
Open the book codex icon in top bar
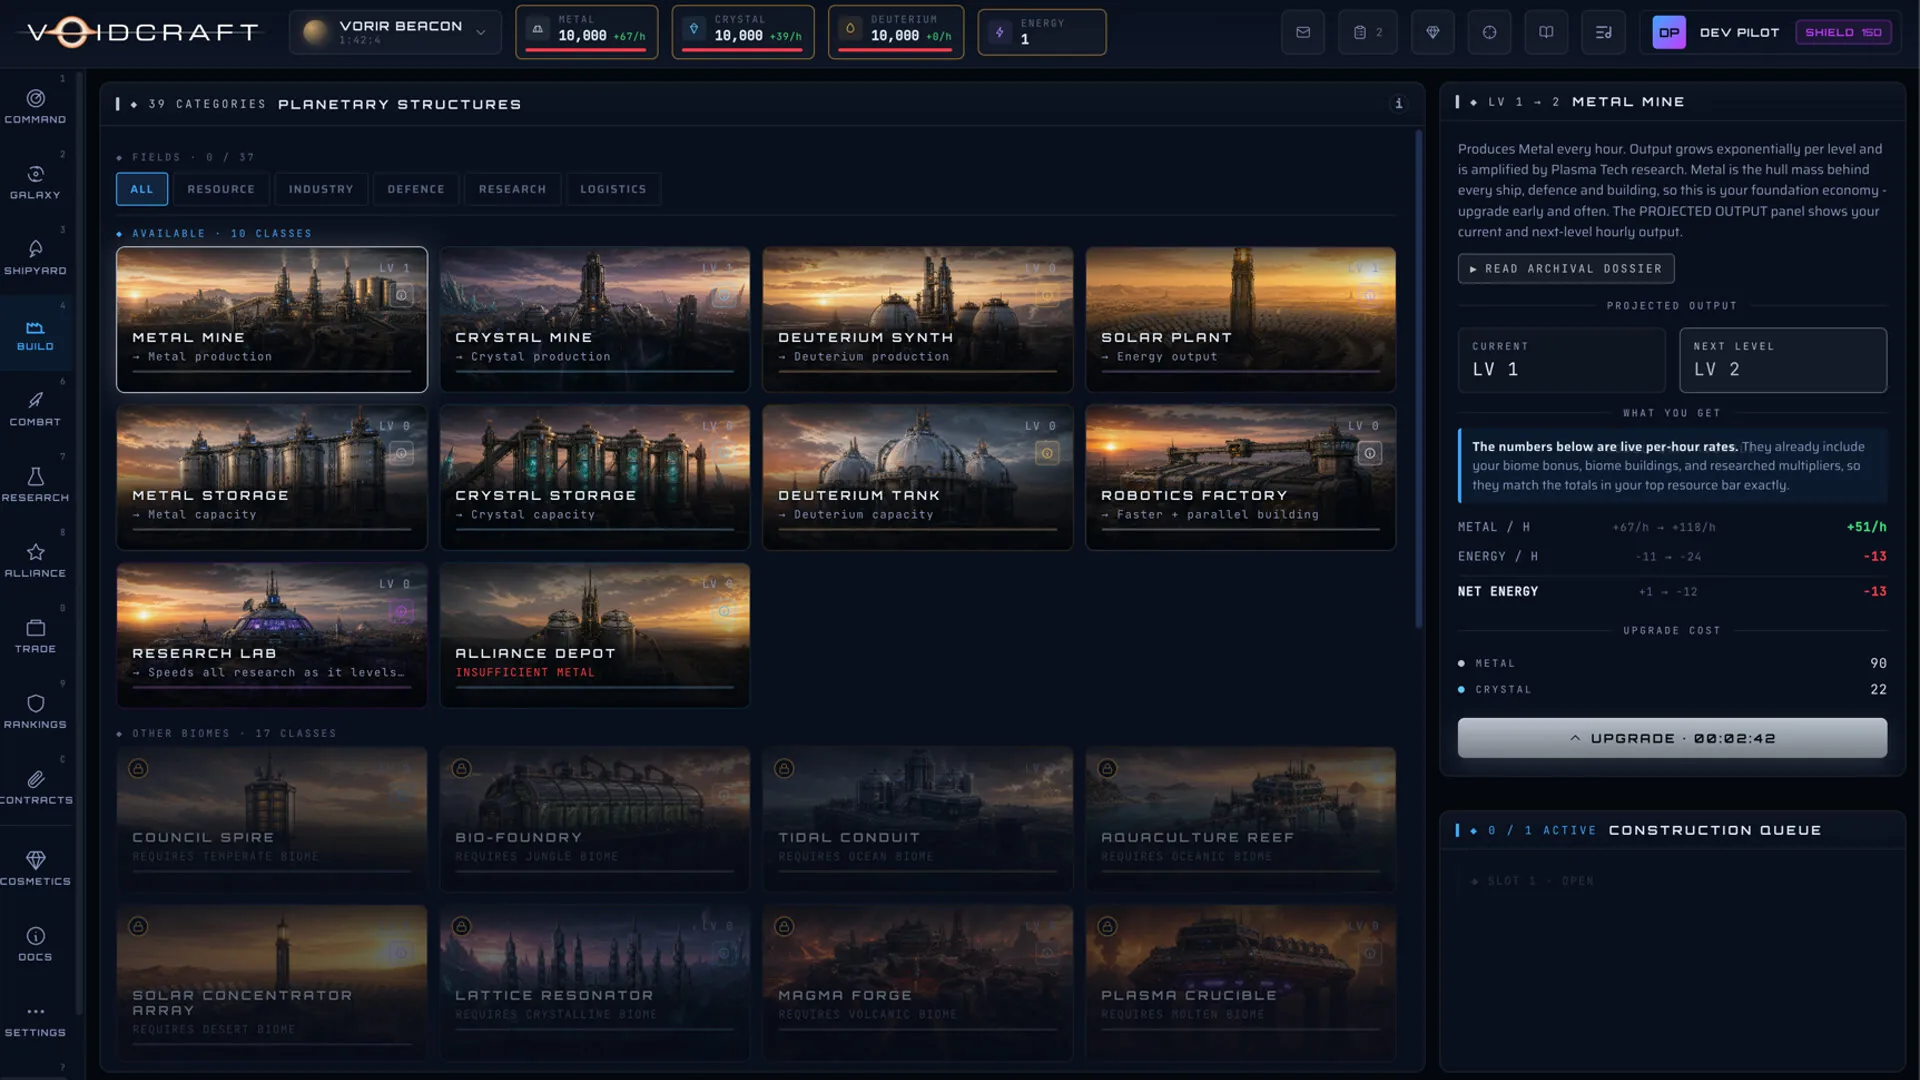tap(1546, 32)
